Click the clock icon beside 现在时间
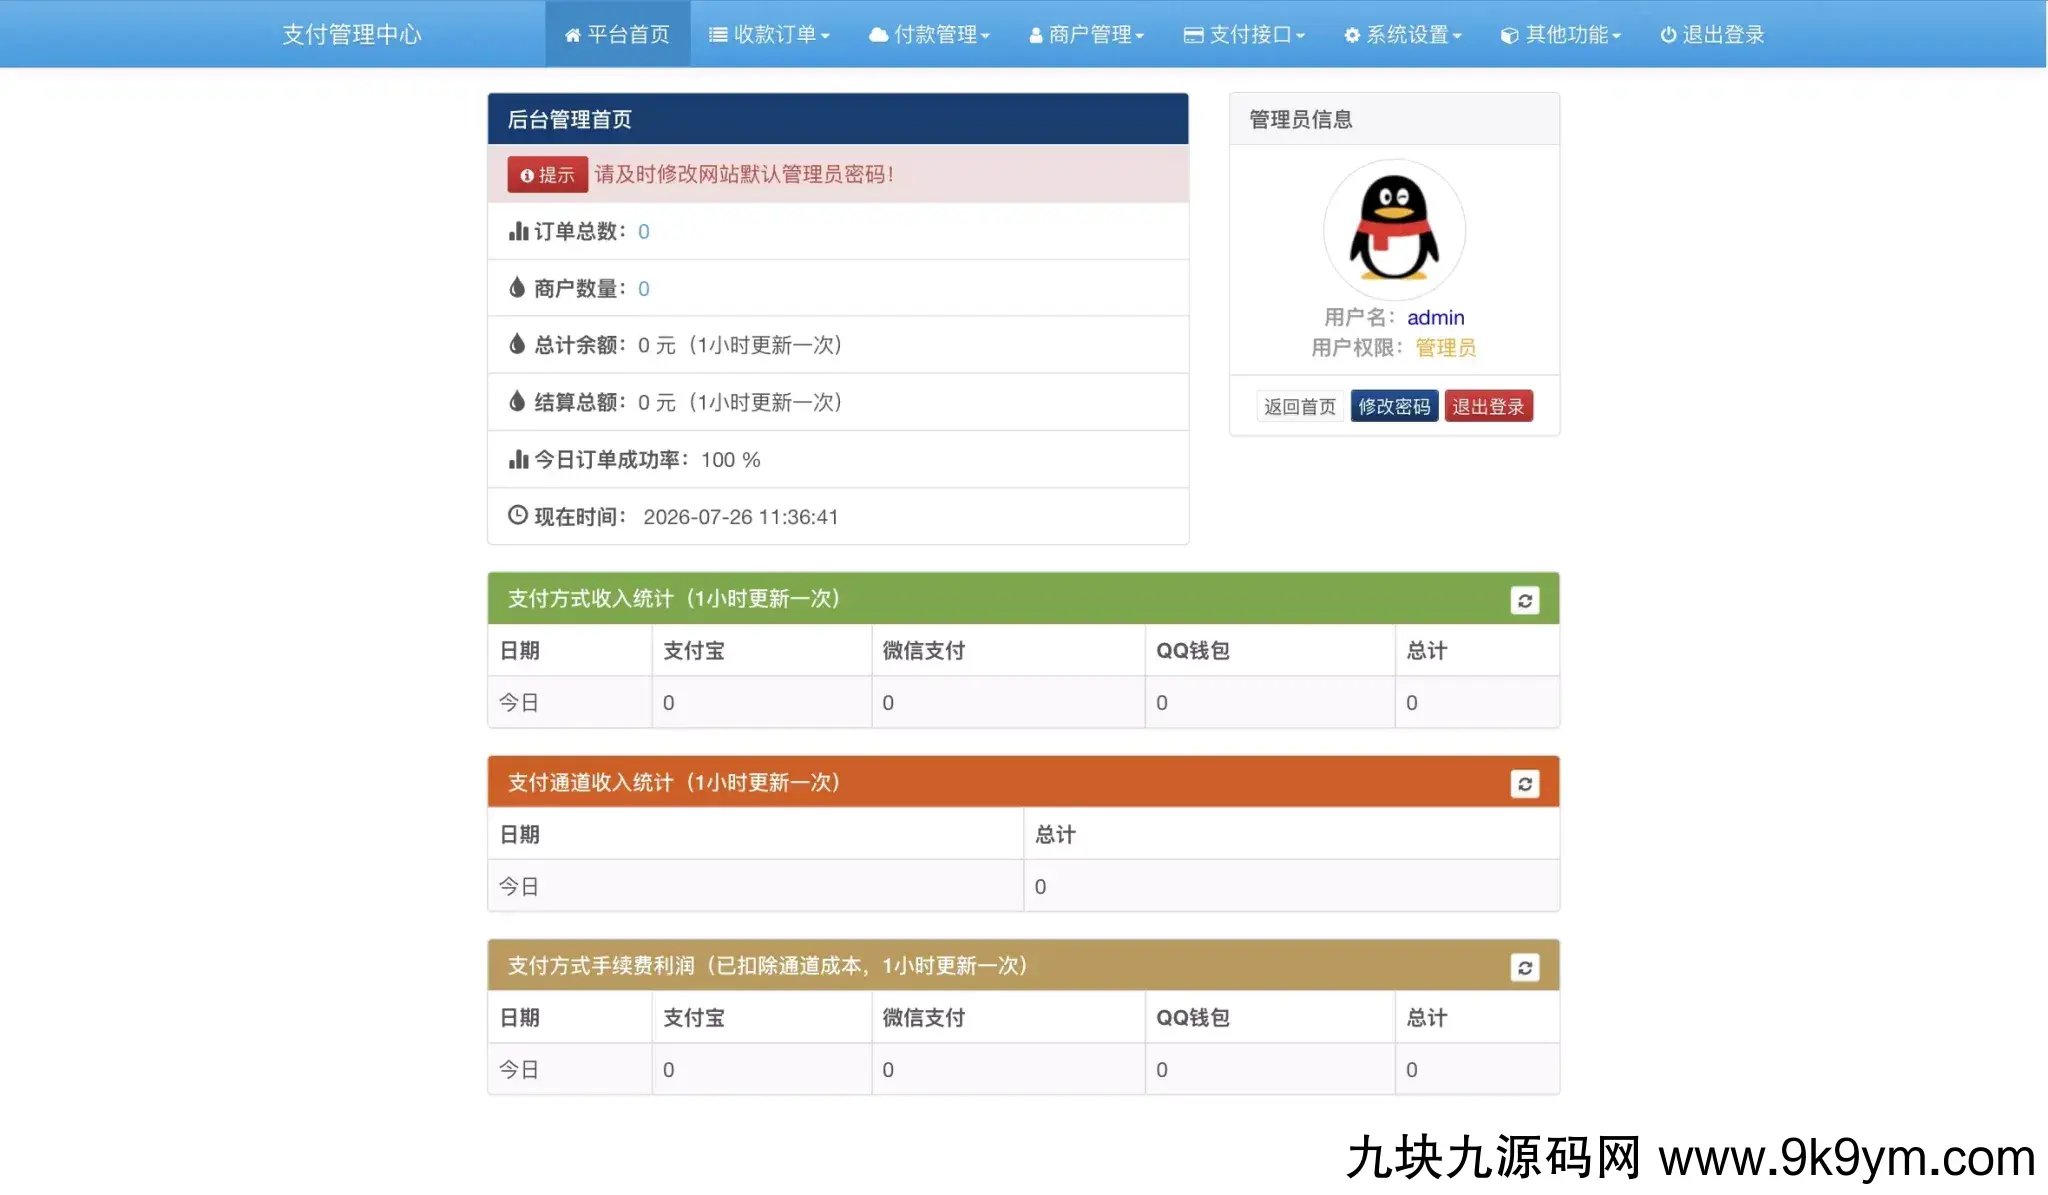The width and height of the screenshot is (2048, 1195). tap(517, 515)
